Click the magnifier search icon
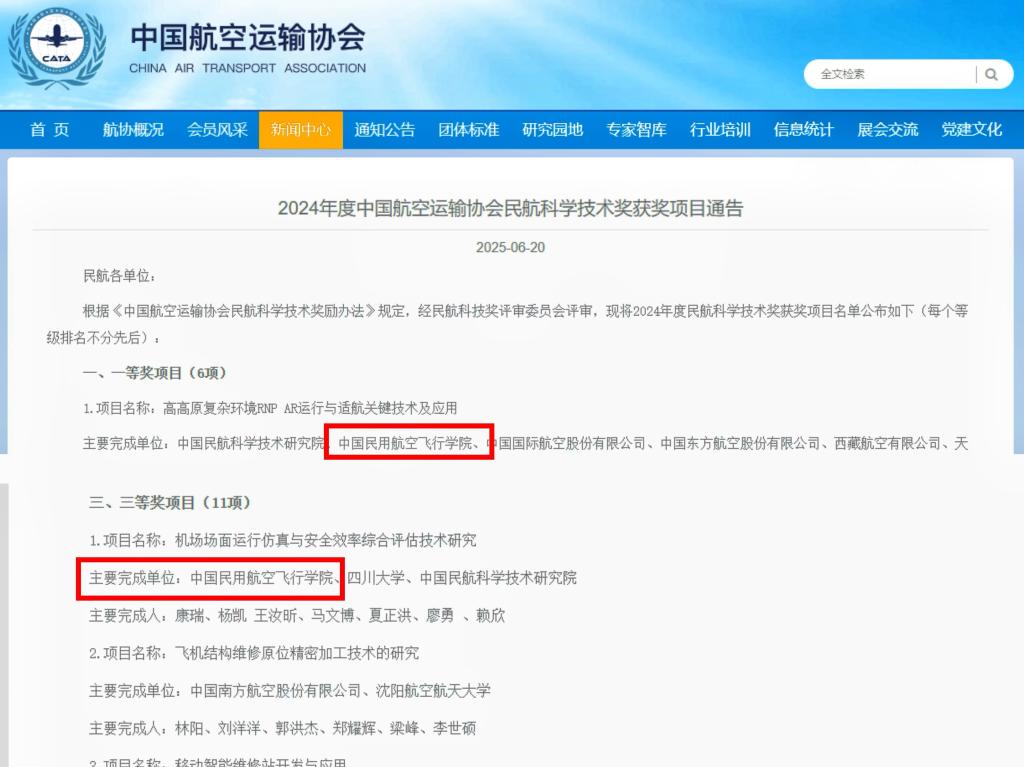This screenshot has width=1024, height=767. (991, 74)
